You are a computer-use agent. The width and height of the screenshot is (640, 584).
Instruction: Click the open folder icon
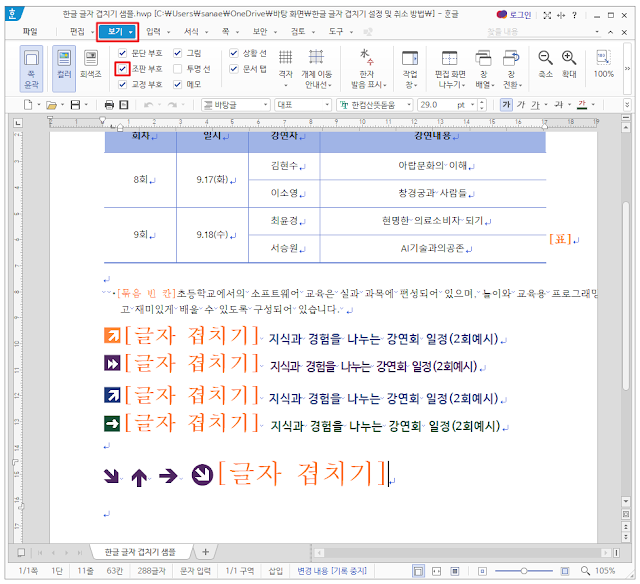[x=51, y=105]
